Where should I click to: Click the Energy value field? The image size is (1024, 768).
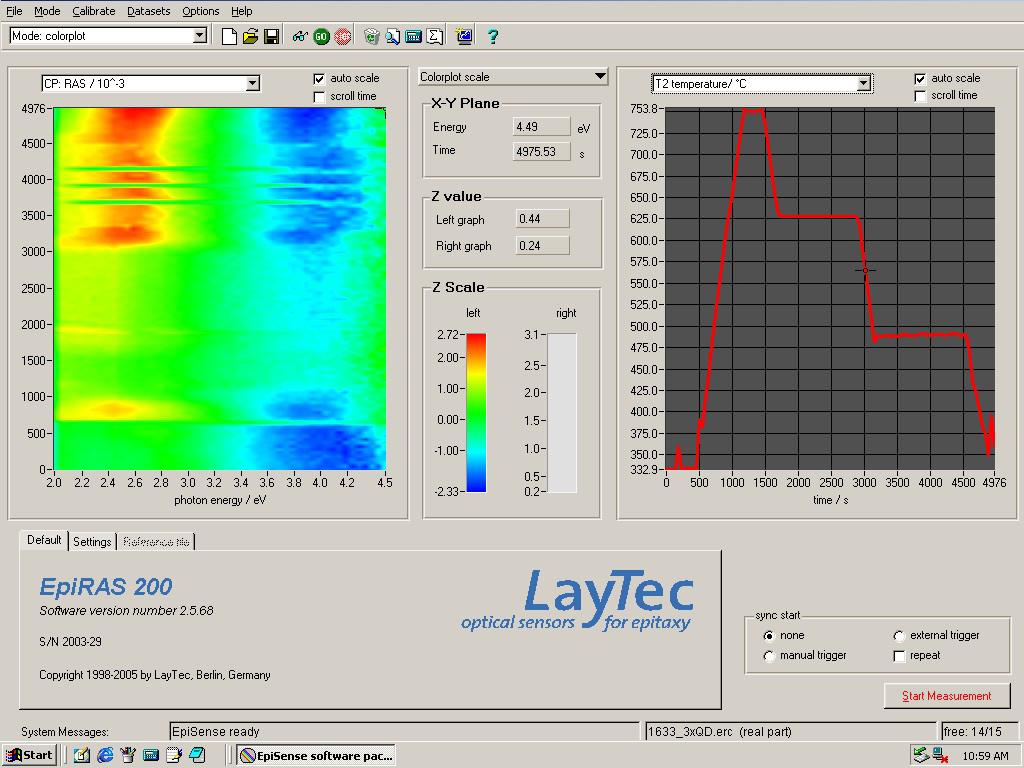click(x=541, y=127)
